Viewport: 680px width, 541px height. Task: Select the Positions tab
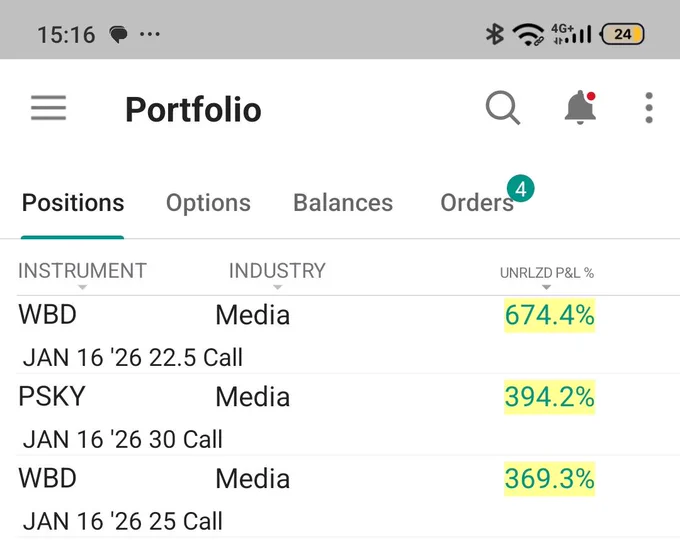tap(73, 203)
